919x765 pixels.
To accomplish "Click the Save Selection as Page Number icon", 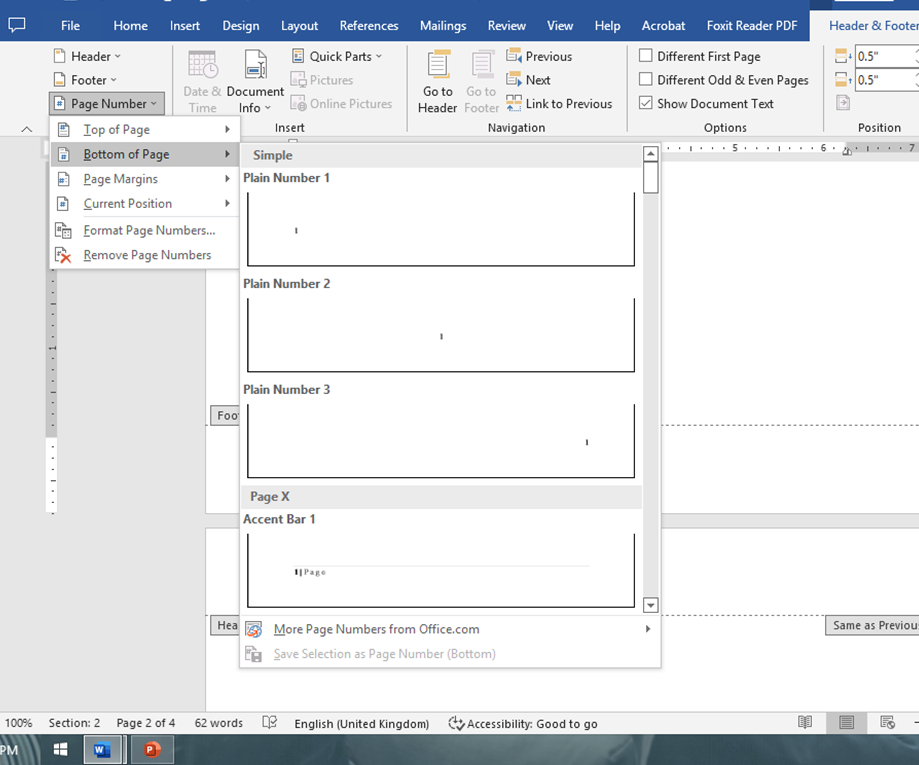I will click(253, 654).
